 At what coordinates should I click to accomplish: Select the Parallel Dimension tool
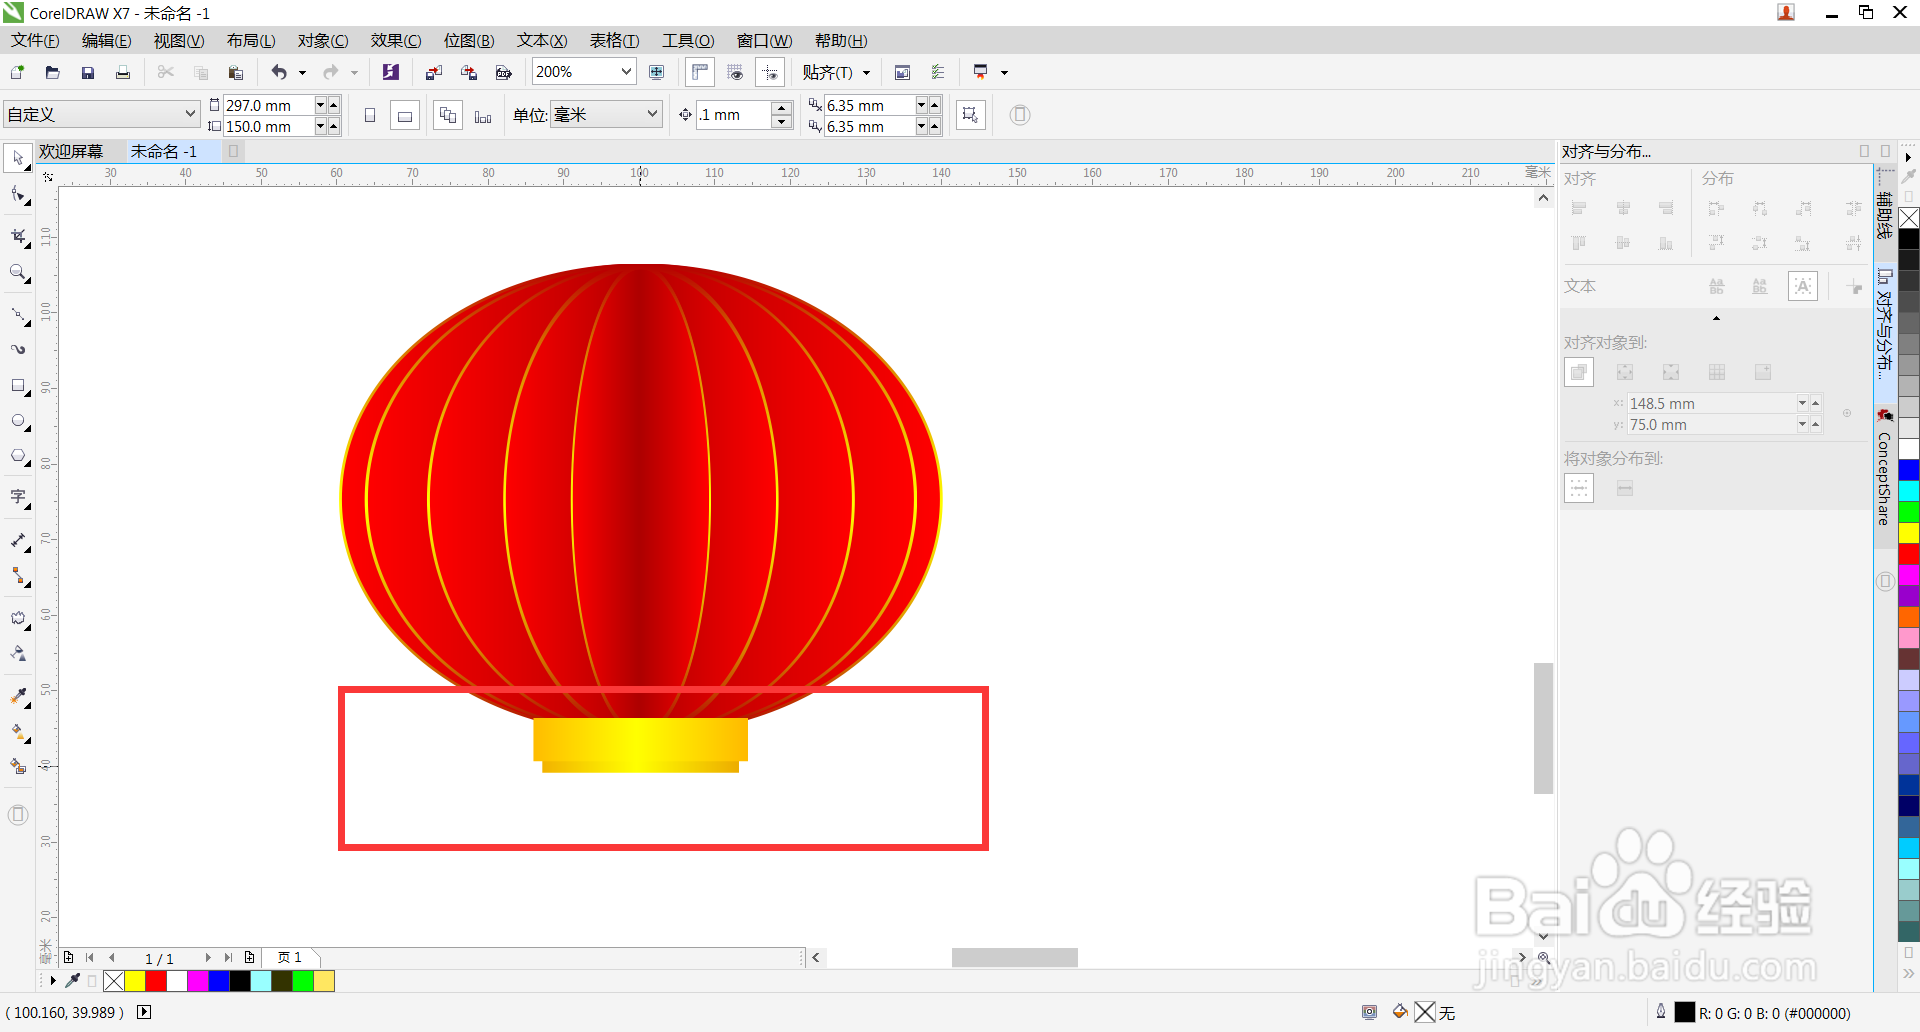(18, 541)
